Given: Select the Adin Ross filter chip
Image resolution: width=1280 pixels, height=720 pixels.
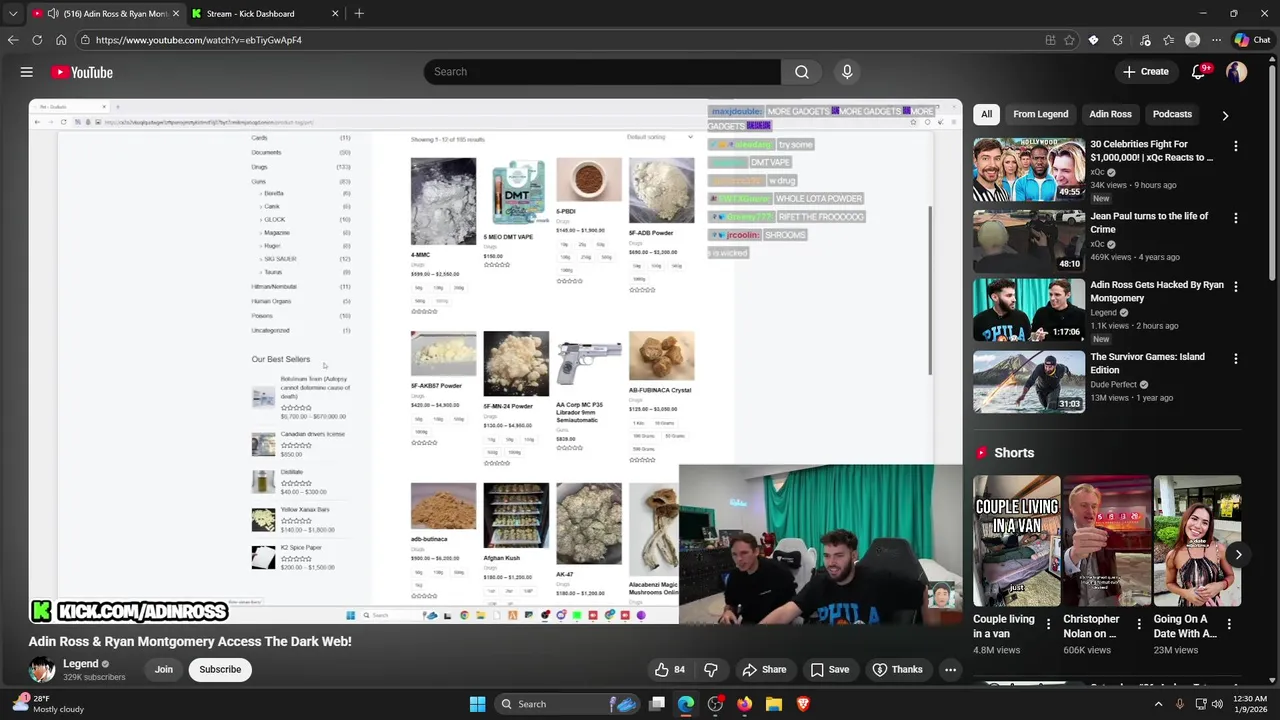Looking at the screenshot, I should pos(1110,114).
